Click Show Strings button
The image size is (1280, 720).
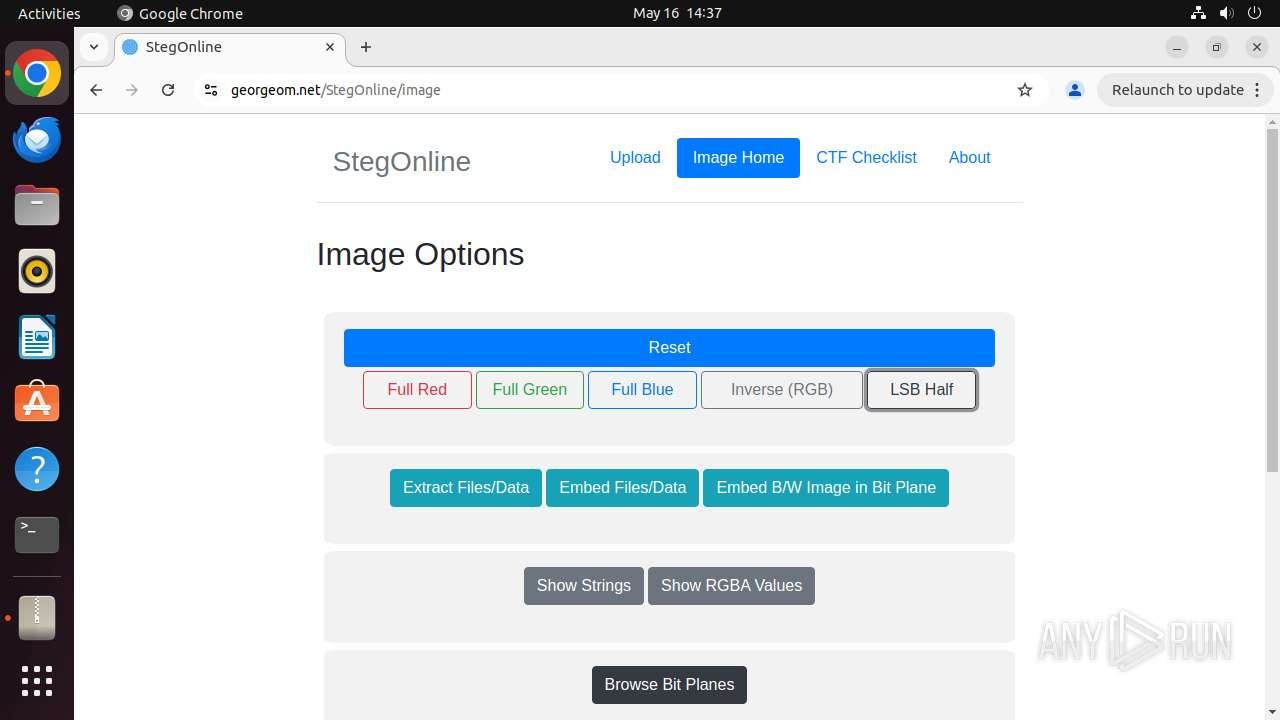tap(584, 586)
